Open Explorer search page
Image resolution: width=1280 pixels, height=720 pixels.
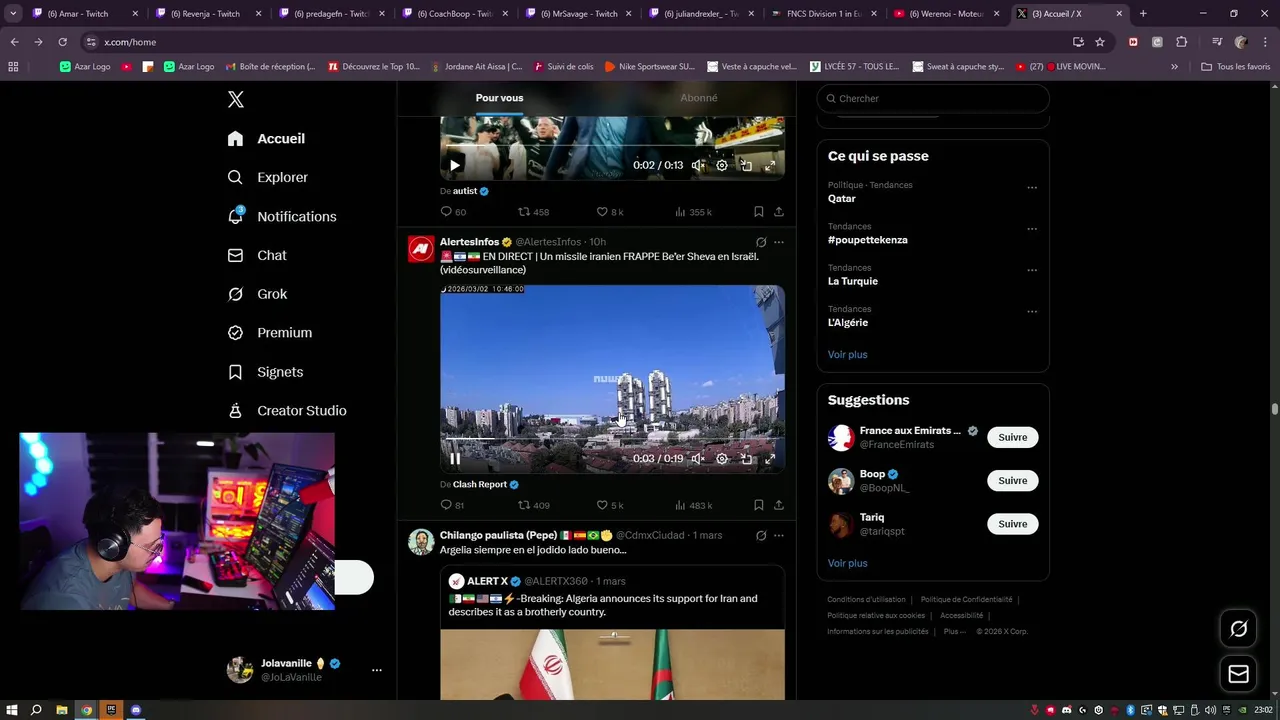pos(268,177)
